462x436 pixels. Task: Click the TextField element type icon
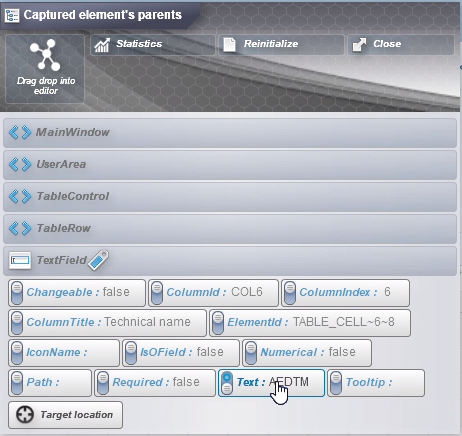click(x=20, y=260)
